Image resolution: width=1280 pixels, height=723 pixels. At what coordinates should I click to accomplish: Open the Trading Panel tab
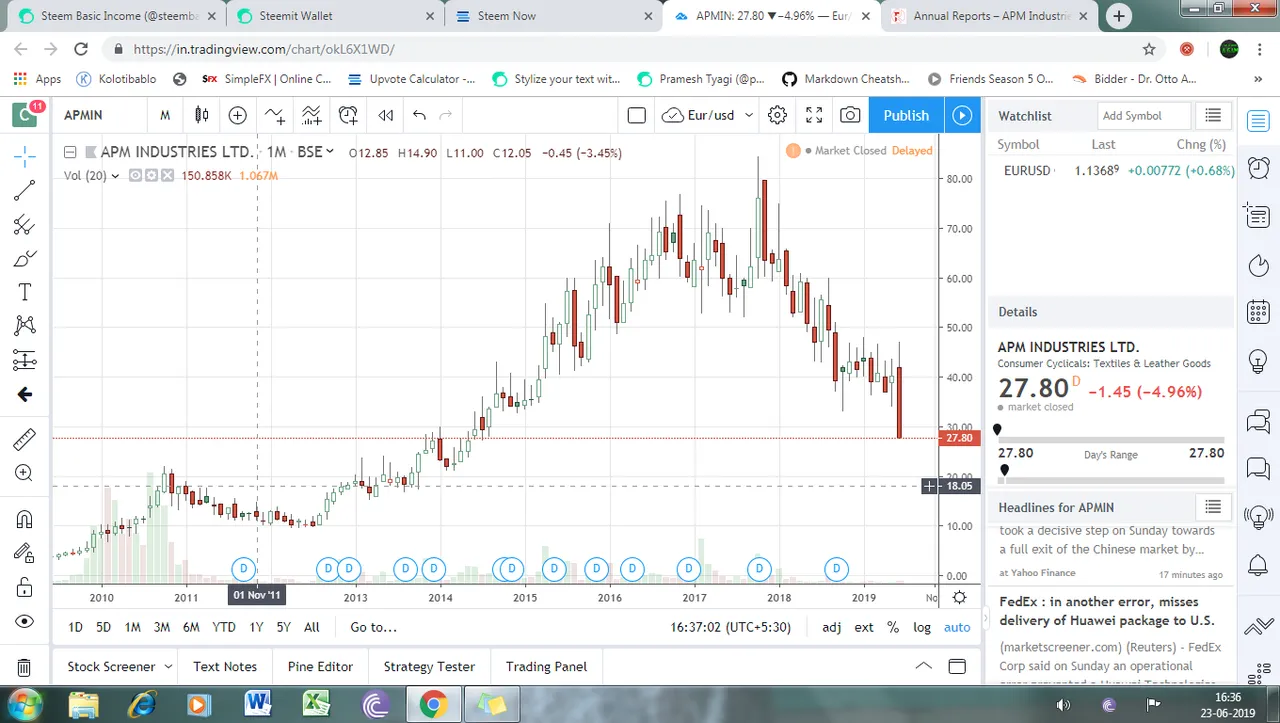546,666
